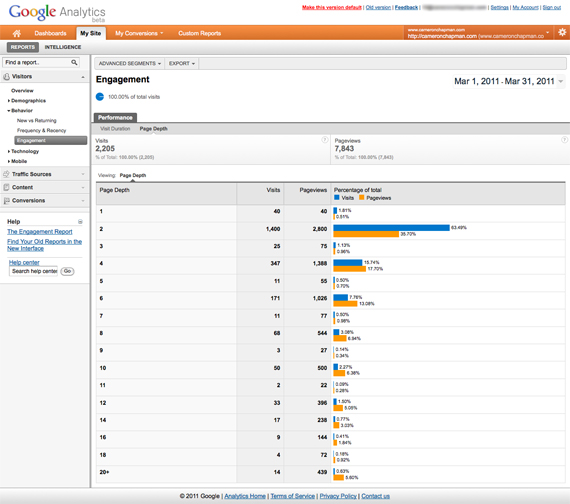Click the Sign out link
Viewport: 570px width, 504px height.
(552, 7)
